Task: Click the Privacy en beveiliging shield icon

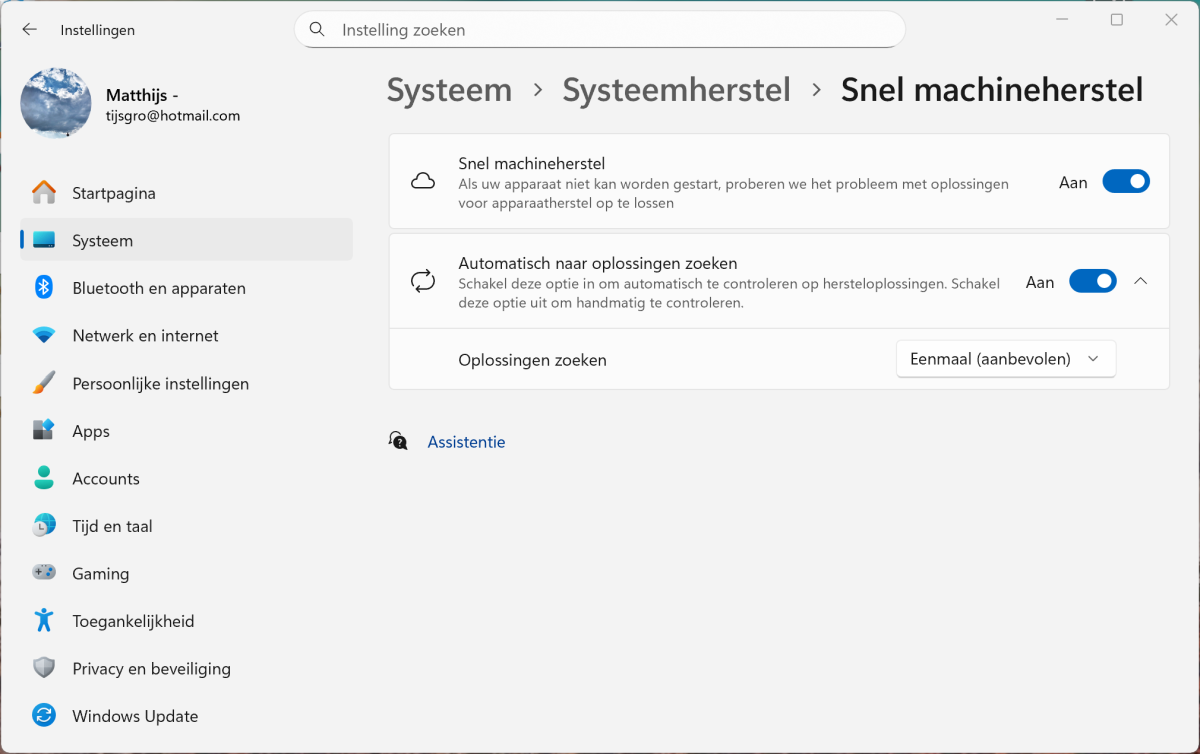Action: 44,669
